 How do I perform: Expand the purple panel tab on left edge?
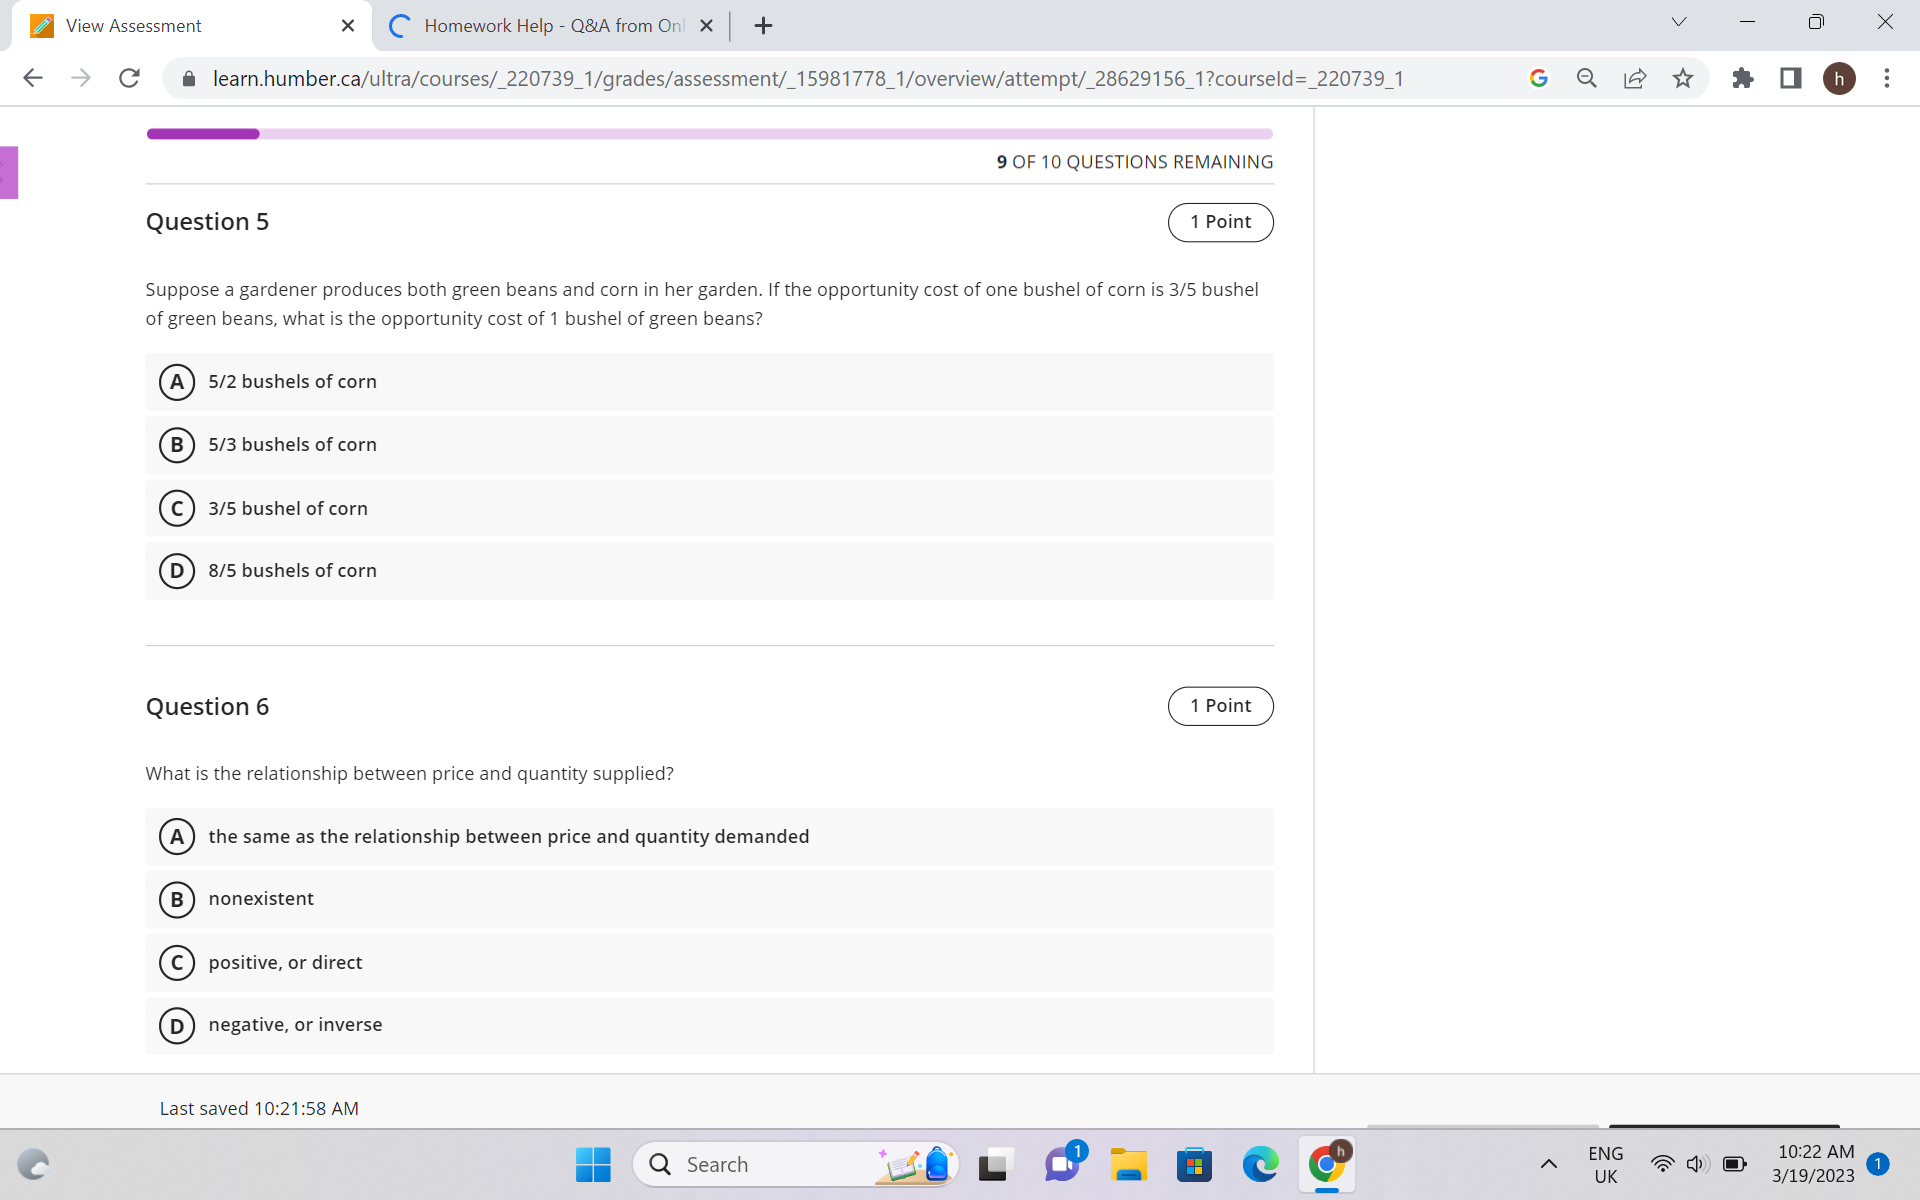point(8,171)
